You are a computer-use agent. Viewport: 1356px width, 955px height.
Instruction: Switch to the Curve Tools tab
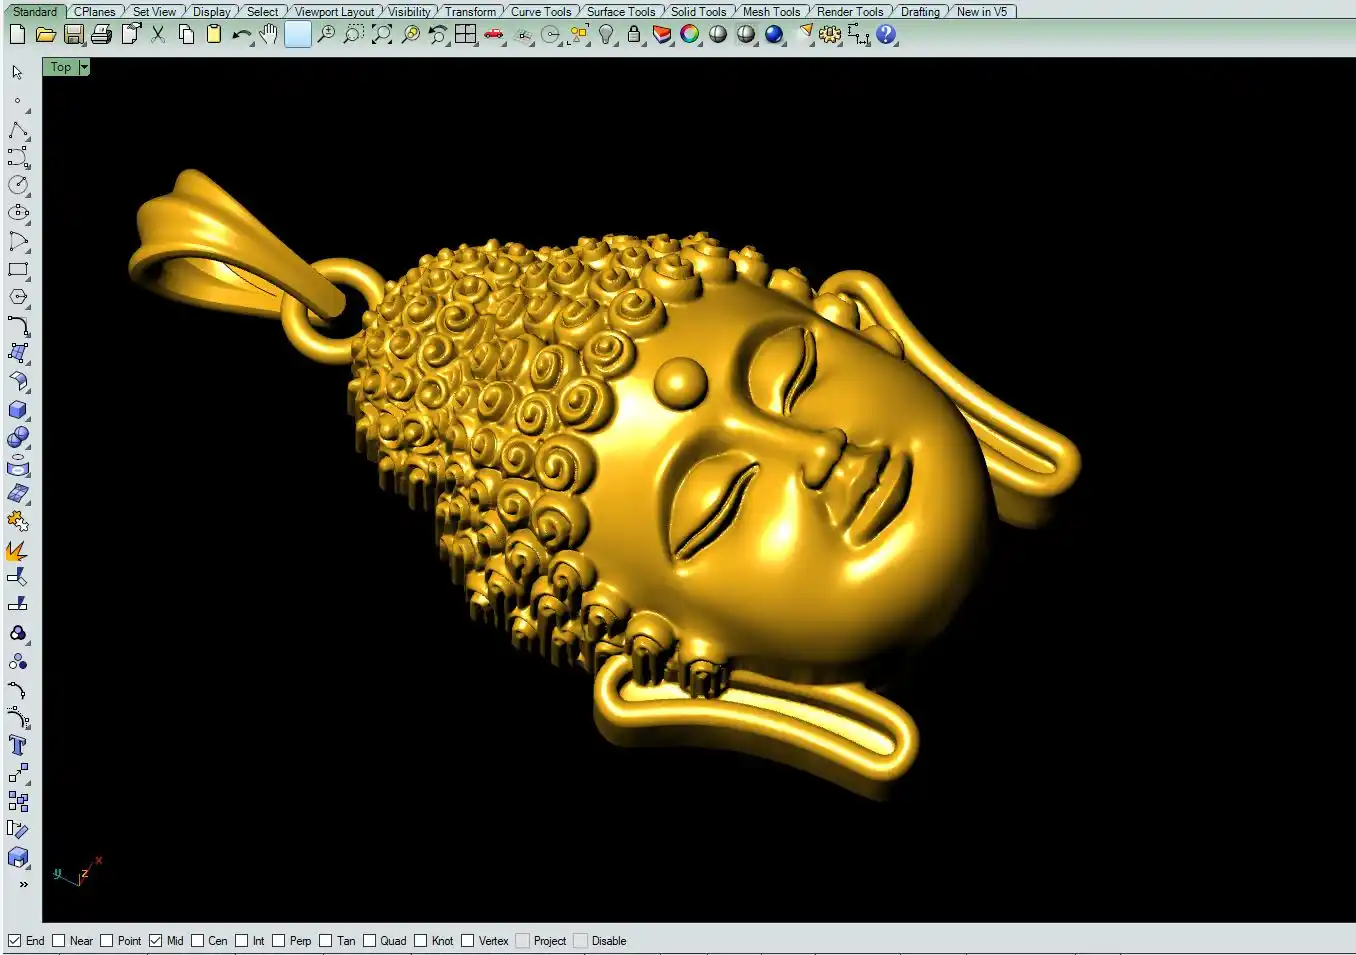(x=541, y=12)
